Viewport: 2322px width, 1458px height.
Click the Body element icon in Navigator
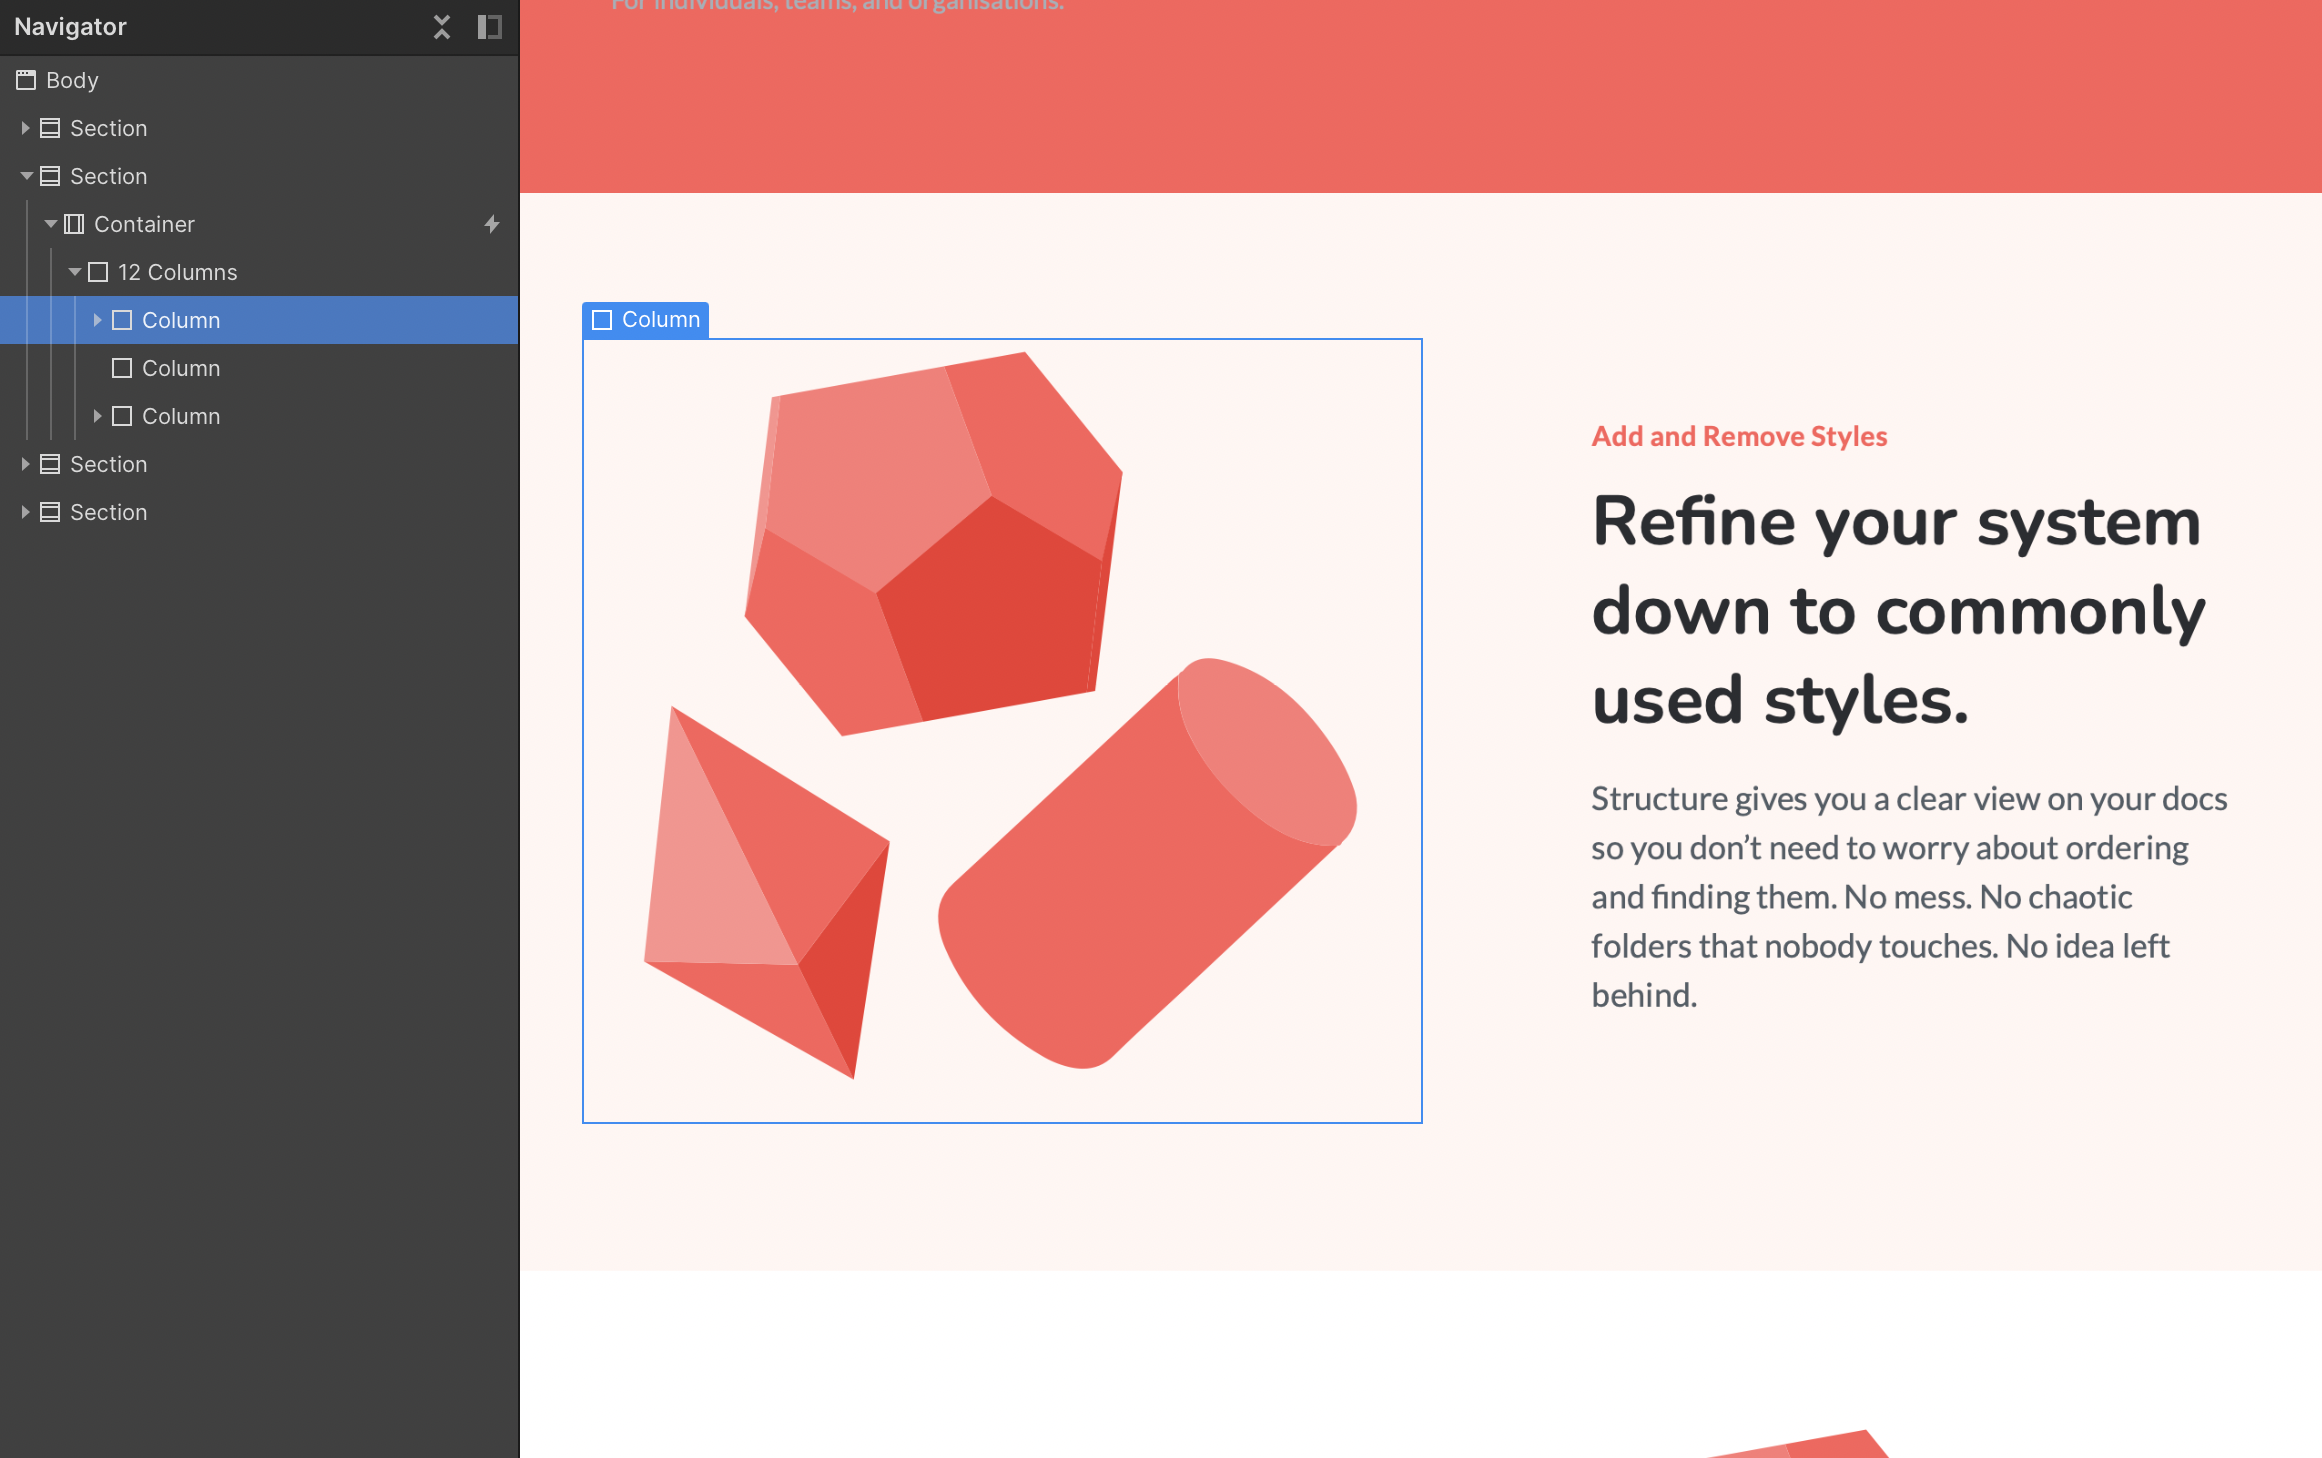pos(26,80)
